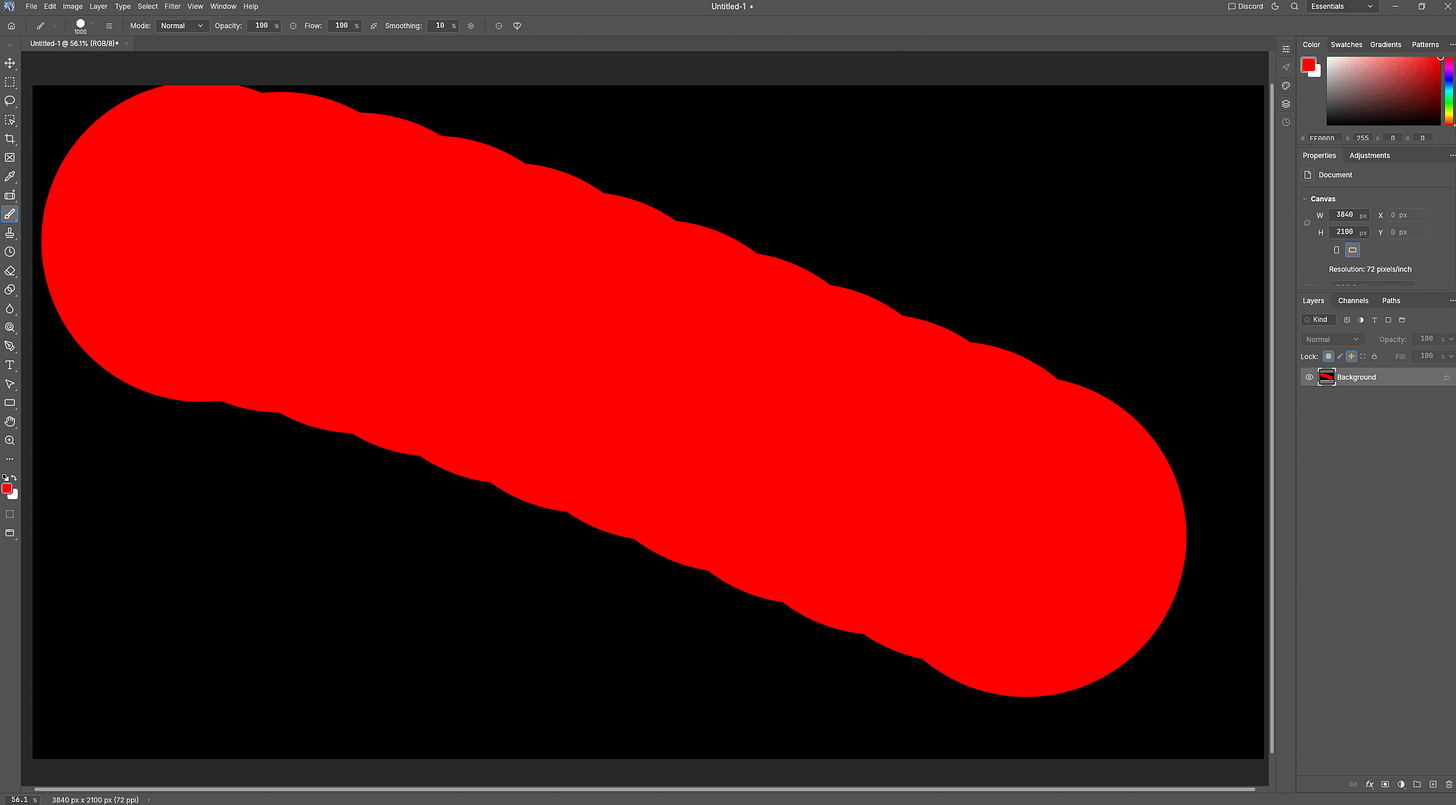Screen dimensions: 1456x805
Task: Create a new layer with the plus icon
Action: pos(1433,784)
